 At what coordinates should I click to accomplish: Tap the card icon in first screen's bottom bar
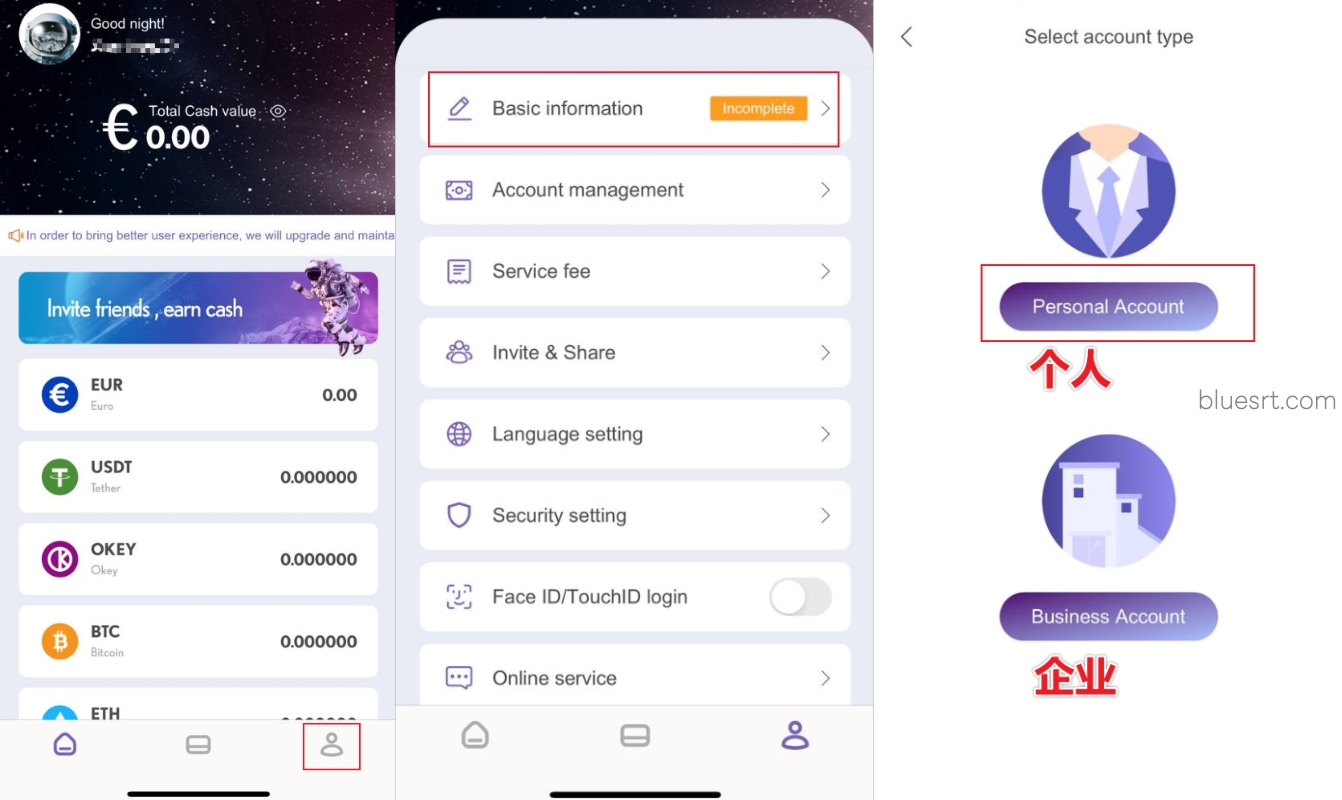click(198, 745)
